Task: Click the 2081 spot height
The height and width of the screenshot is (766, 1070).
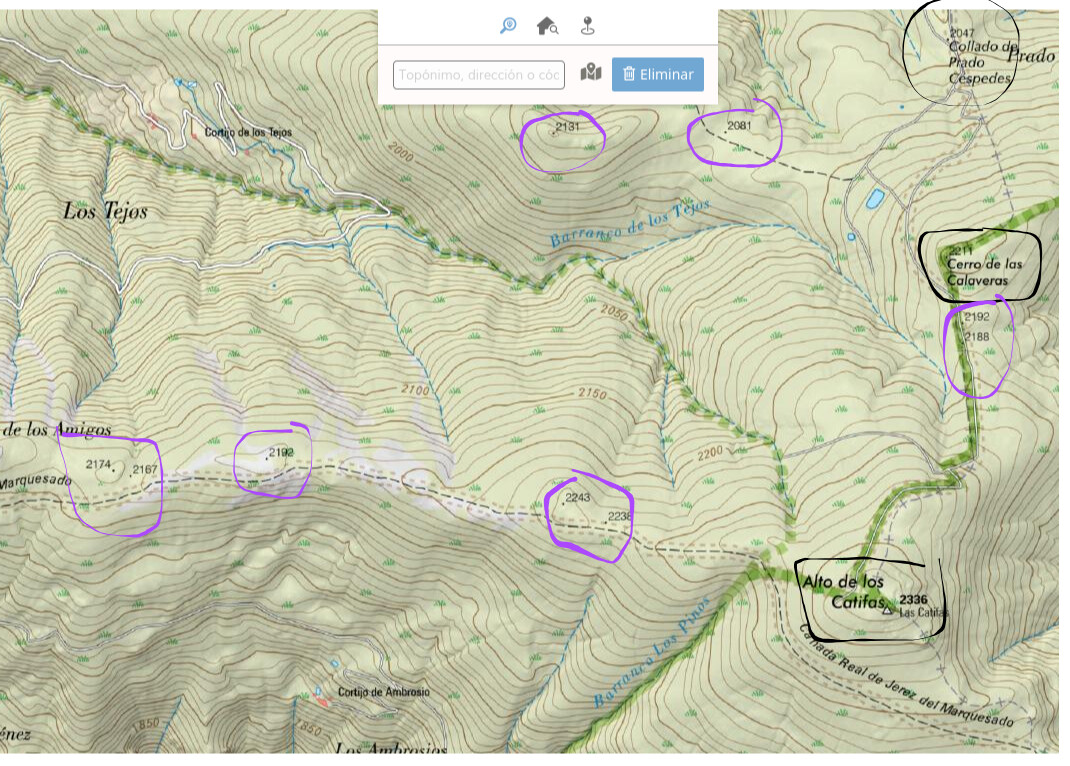Action: point(739,126)
